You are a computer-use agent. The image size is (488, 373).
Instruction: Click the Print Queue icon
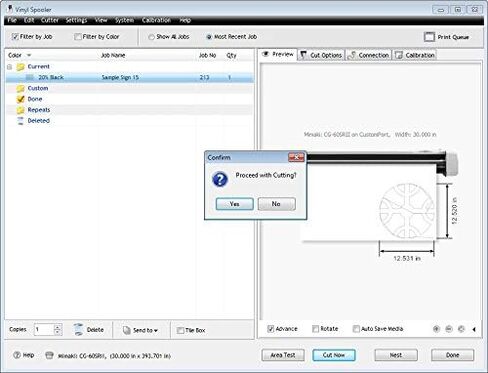[x=429, y=37]
